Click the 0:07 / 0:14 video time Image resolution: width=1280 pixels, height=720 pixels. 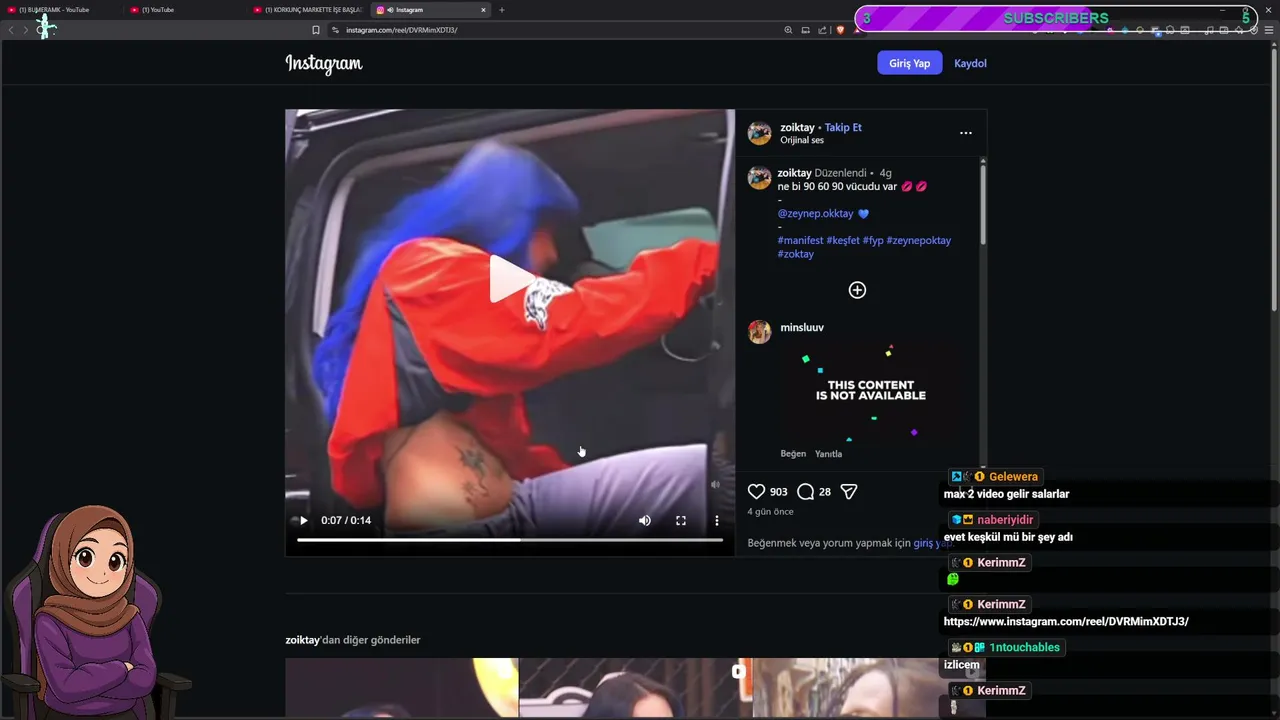pos(346,520)
